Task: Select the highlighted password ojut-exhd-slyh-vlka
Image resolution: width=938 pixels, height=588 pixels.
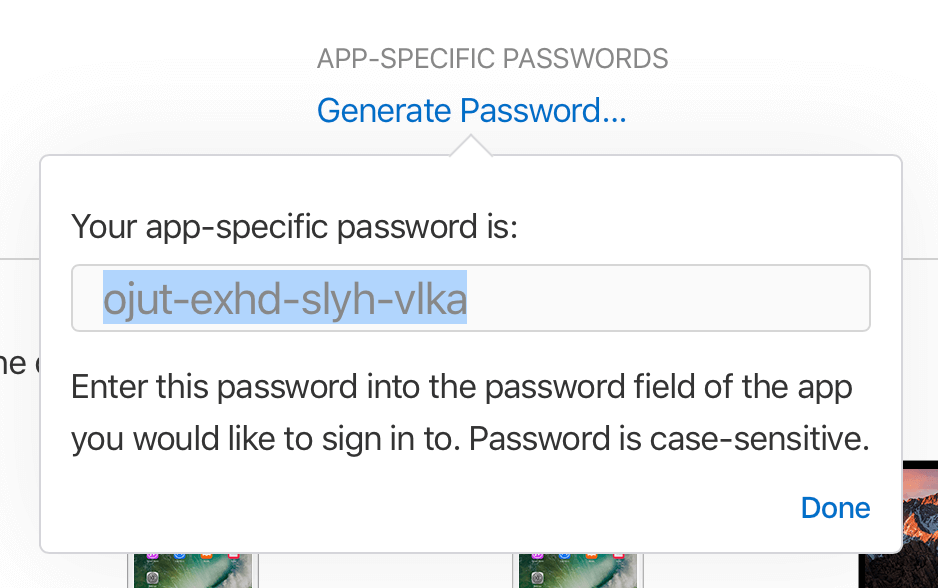Action: (285, 297)
